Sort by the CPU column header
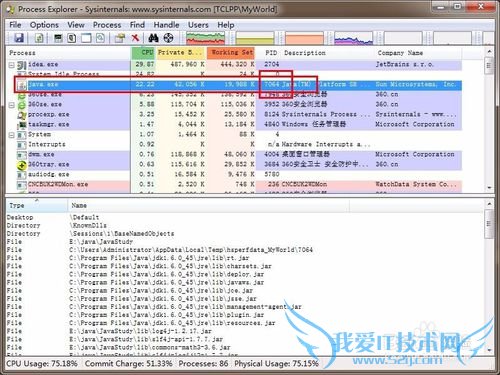Screen dimensions: 500x375 [144, 53]
